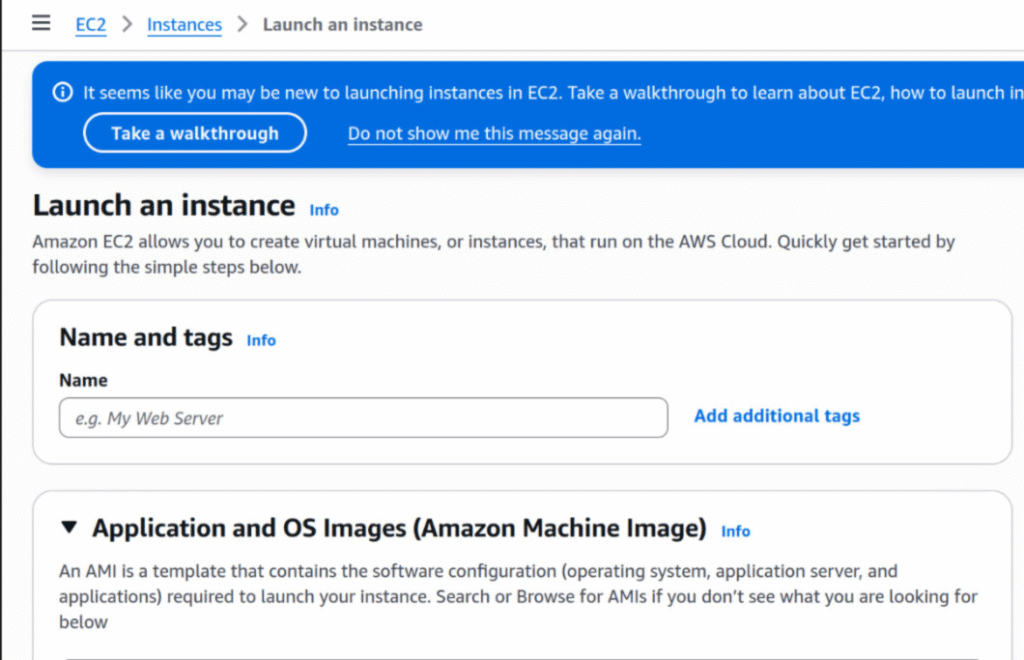Open the hamburger navigation menu
This screenshot has height=660, width=1024.
coord(41,23)
